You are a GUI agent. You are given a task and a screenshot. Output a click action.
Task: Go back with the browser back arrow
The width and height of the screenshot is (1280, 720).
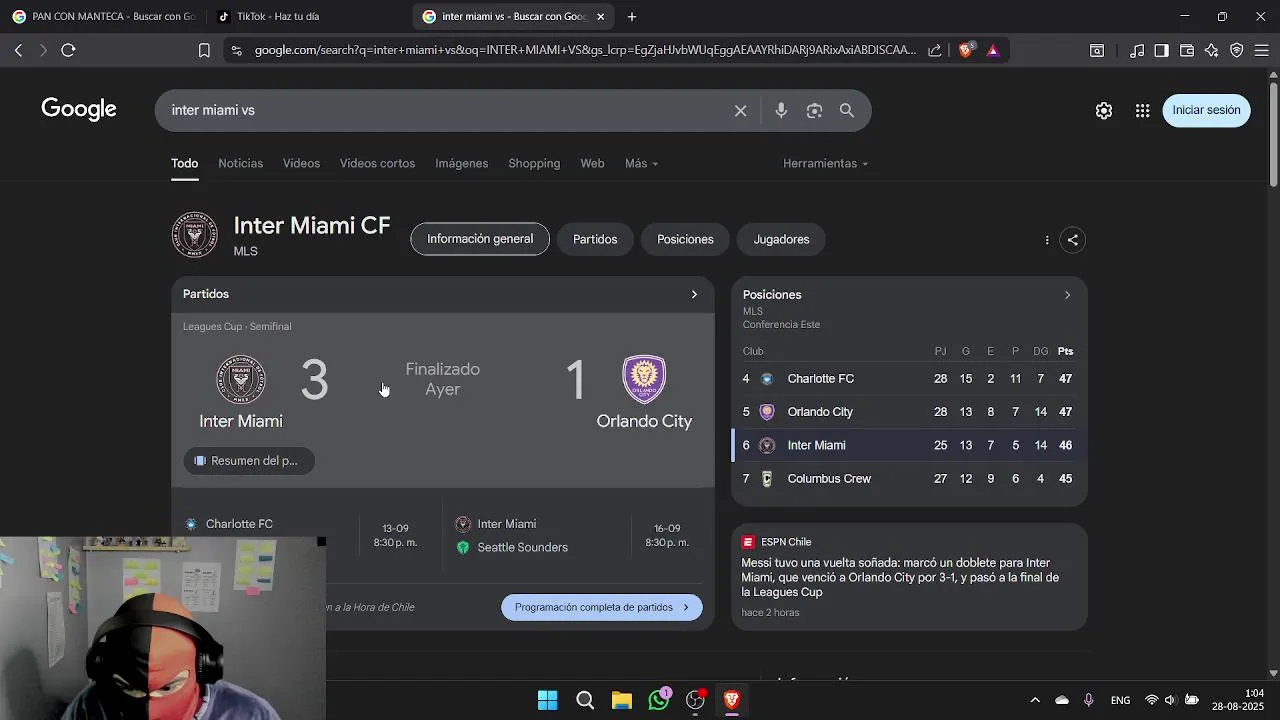[18, 50]
